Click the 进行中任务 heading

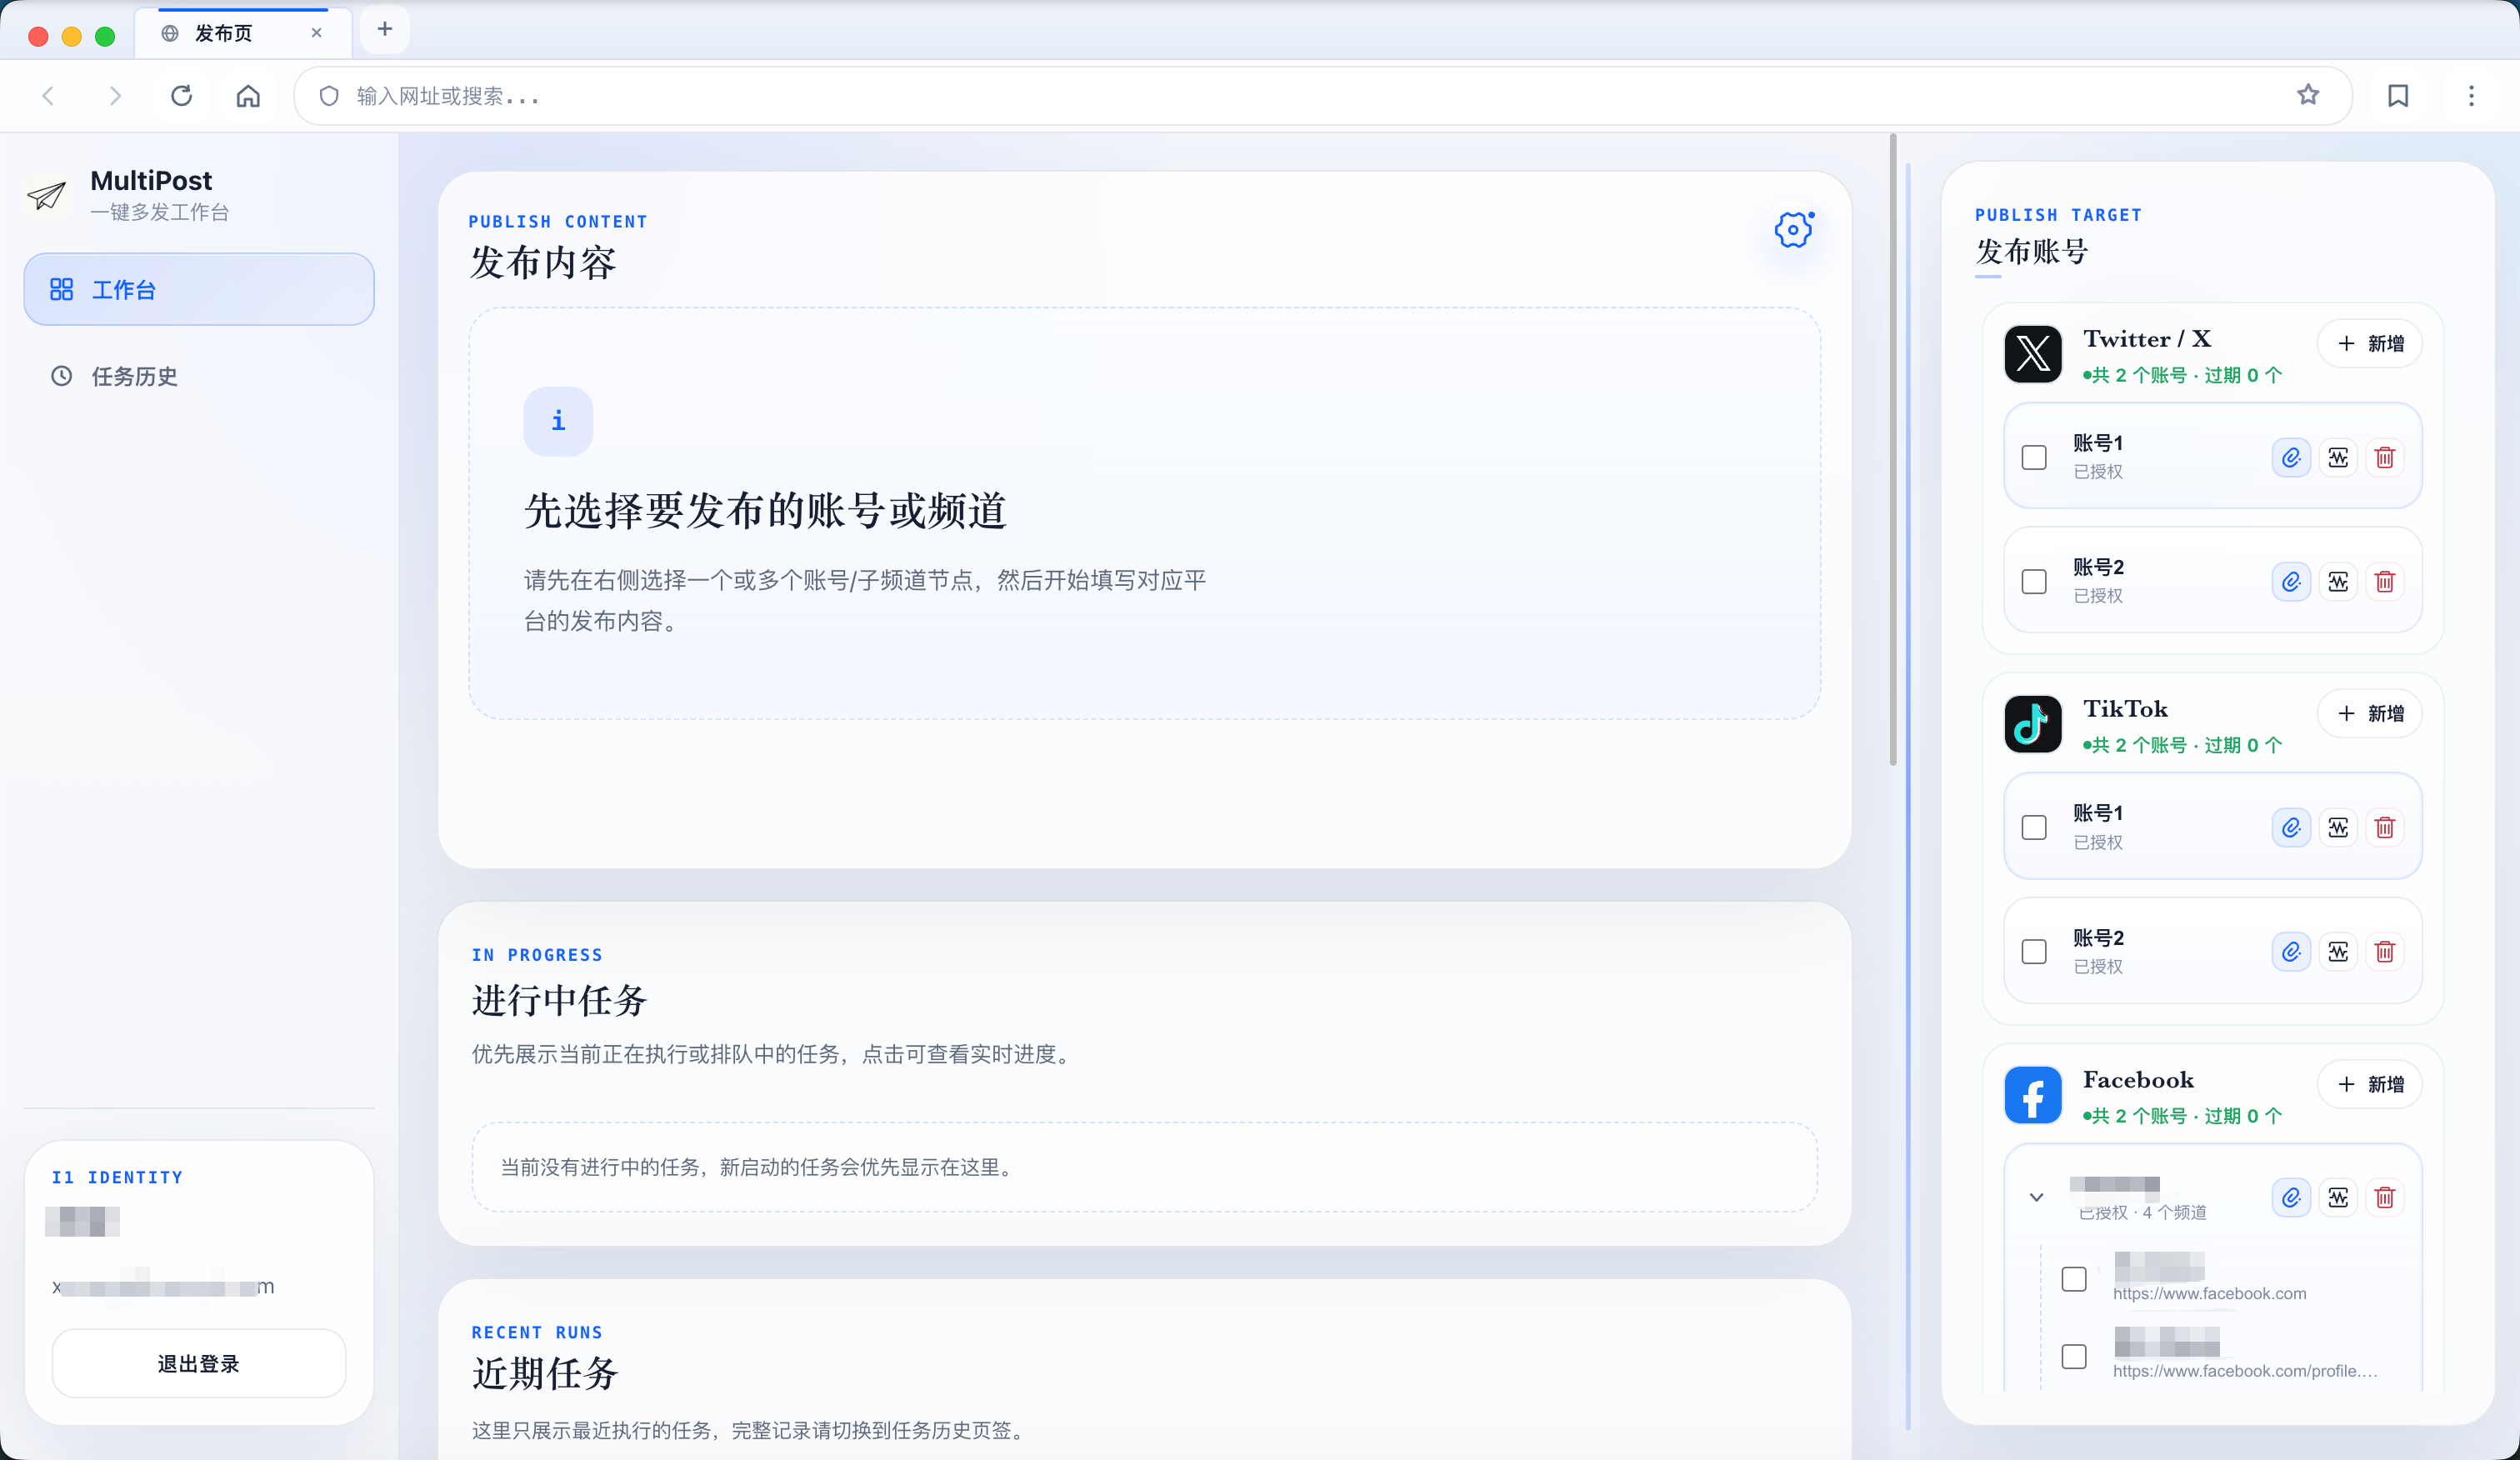coord(559,1000)
